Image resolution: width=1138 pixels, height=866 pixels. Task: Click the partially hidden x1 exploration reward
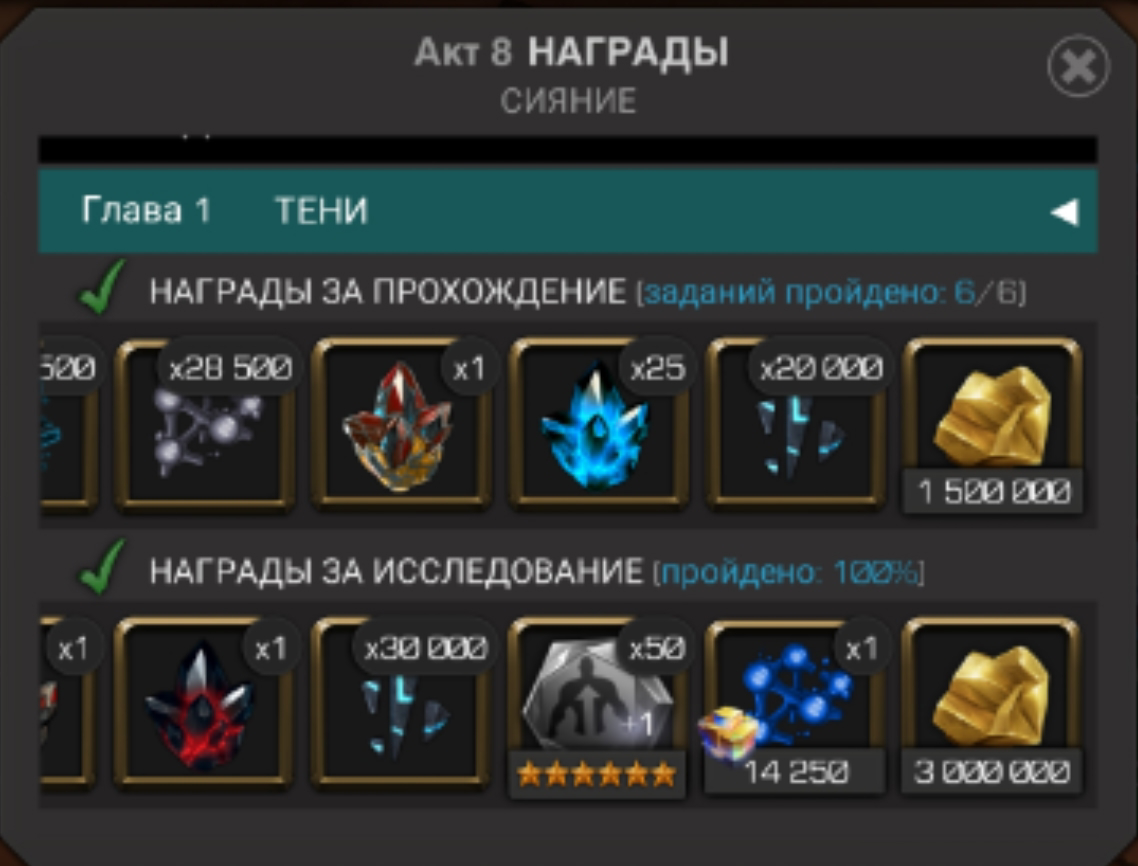(67, 704)
